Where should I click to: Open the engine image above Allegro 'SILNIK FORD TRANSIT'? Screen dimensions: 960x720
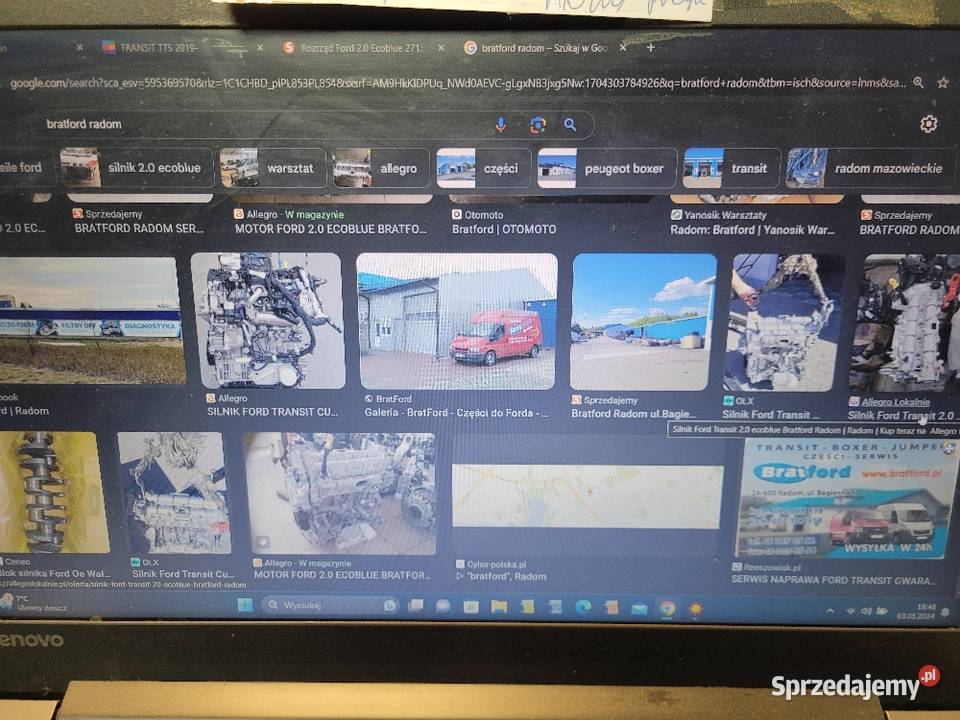coord(268,320)
